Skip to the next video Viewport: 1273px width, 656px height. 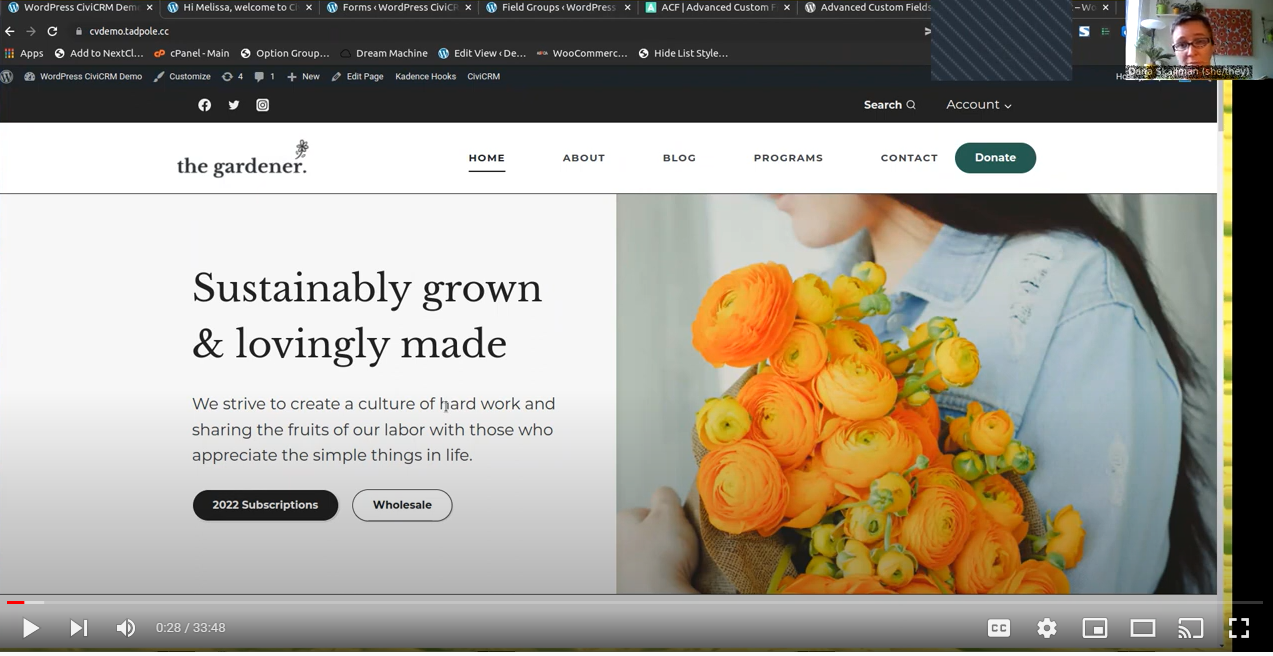tap(78, 628)
